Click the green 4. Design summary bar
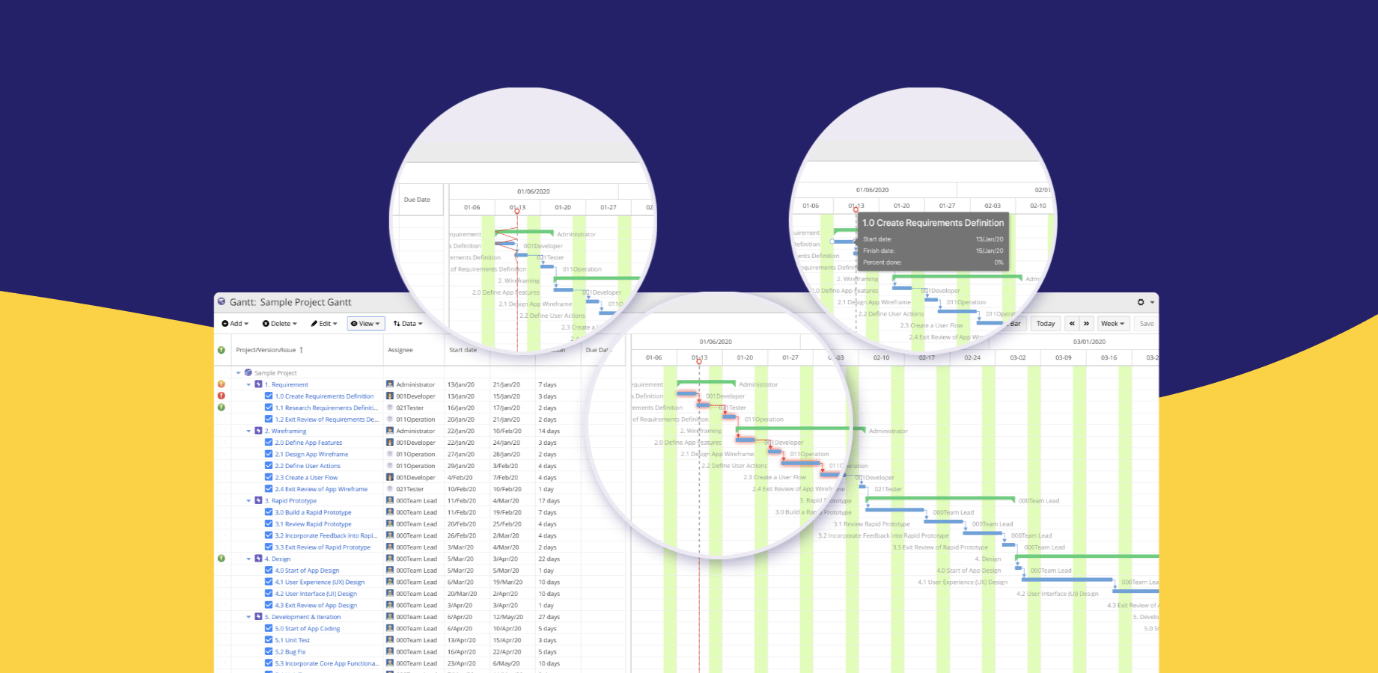This screenshot has height=673, width=1378. coord(1088,558)
